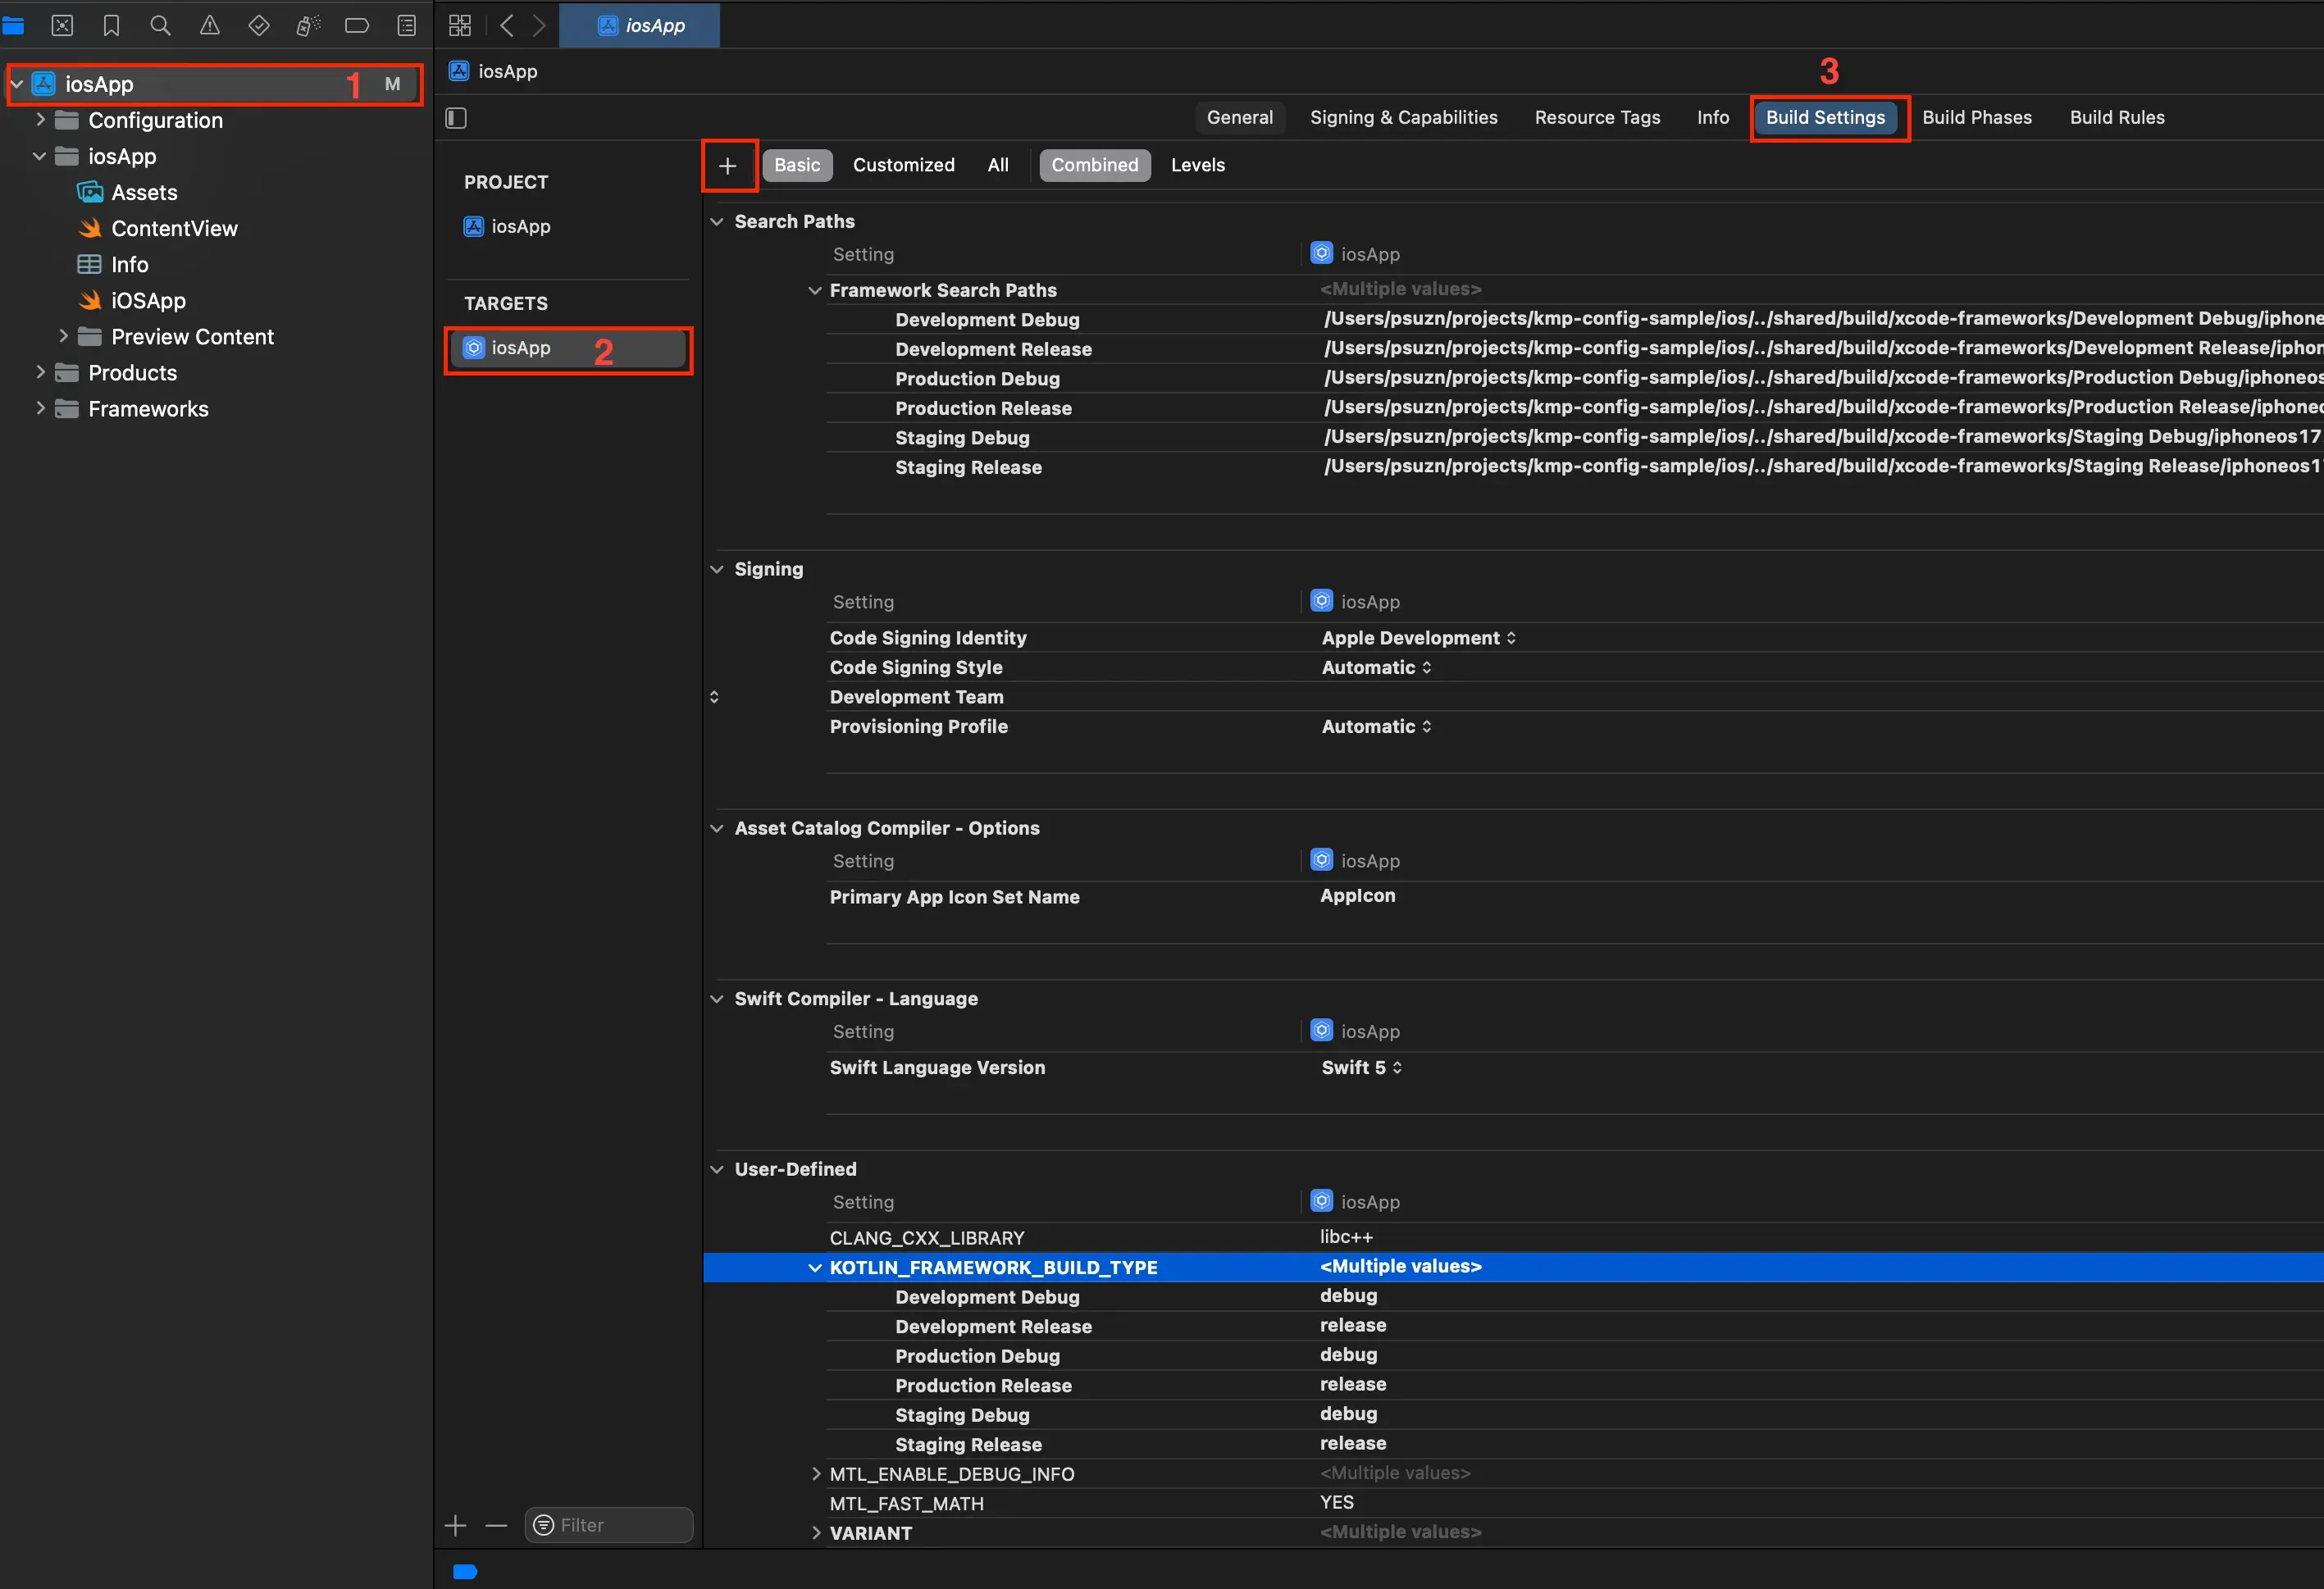
Task: Go back with the left arrow
Action: pyautogui.click(x=507, y=25)
